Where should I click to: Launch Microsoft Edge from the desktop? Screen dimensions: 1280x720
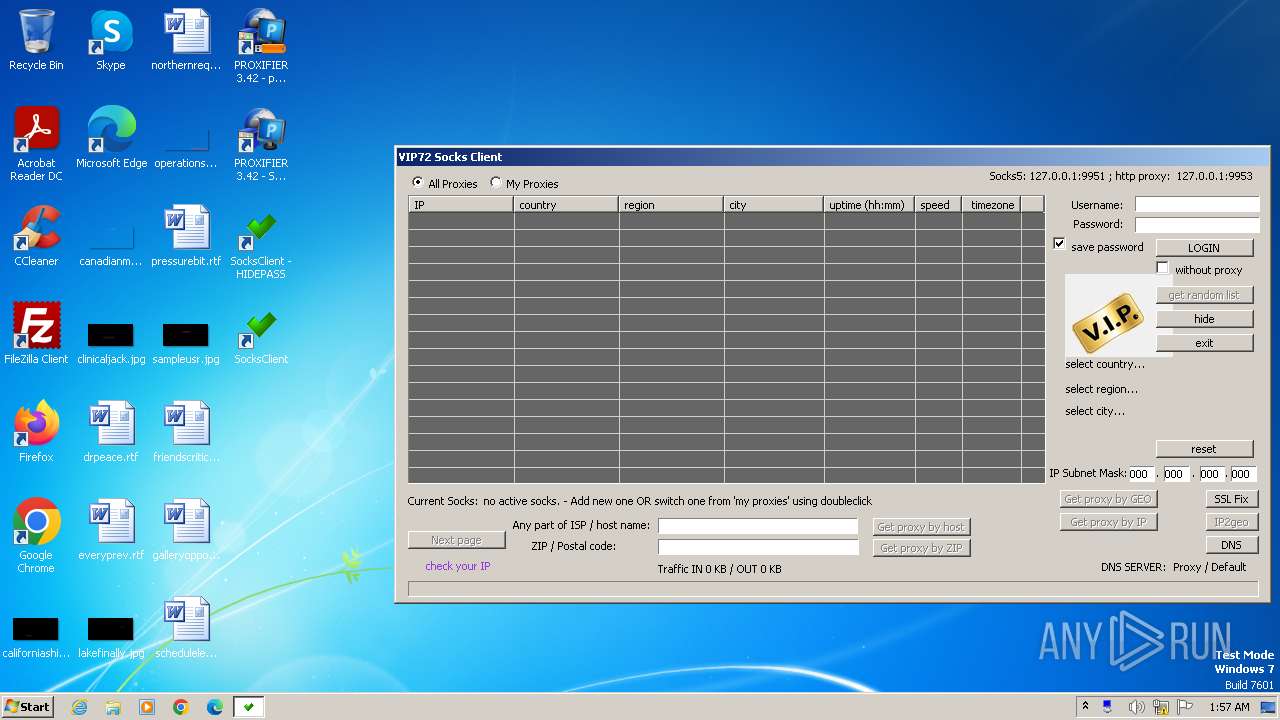[x=111, y=138]
